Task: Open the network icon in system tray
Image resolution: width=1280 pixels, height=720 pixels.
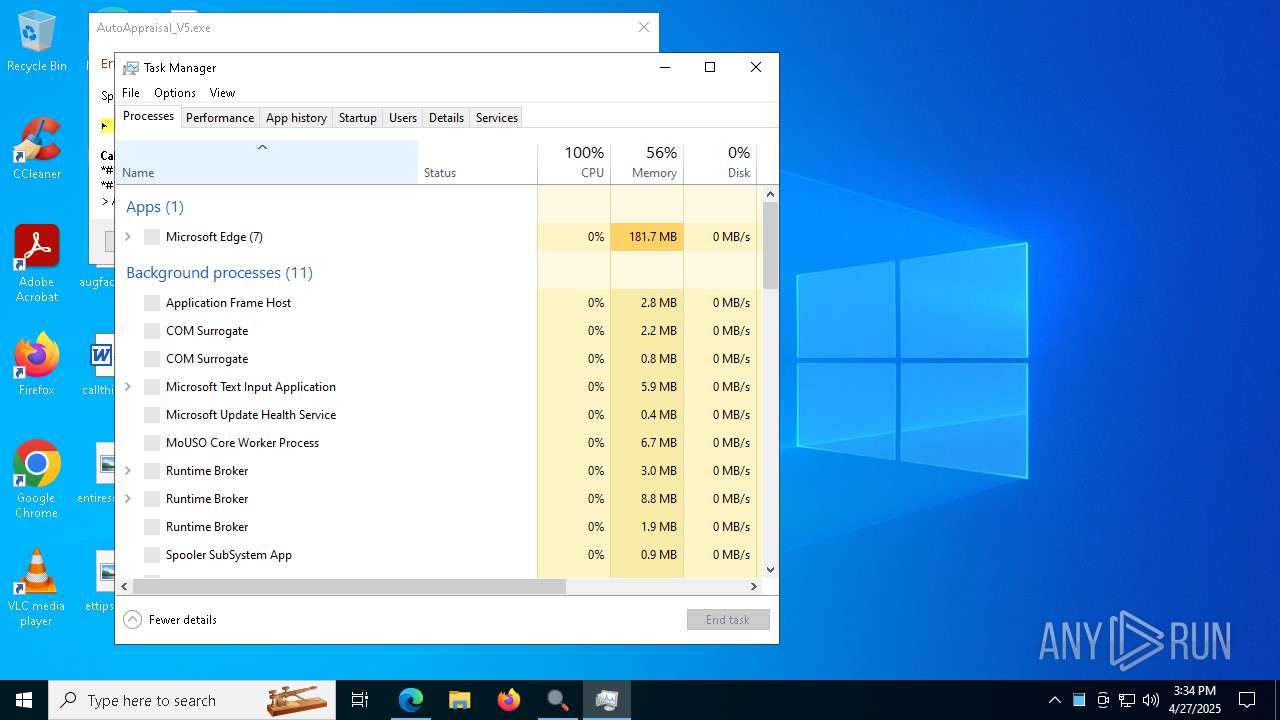Action: click(x=1127, y=700)
